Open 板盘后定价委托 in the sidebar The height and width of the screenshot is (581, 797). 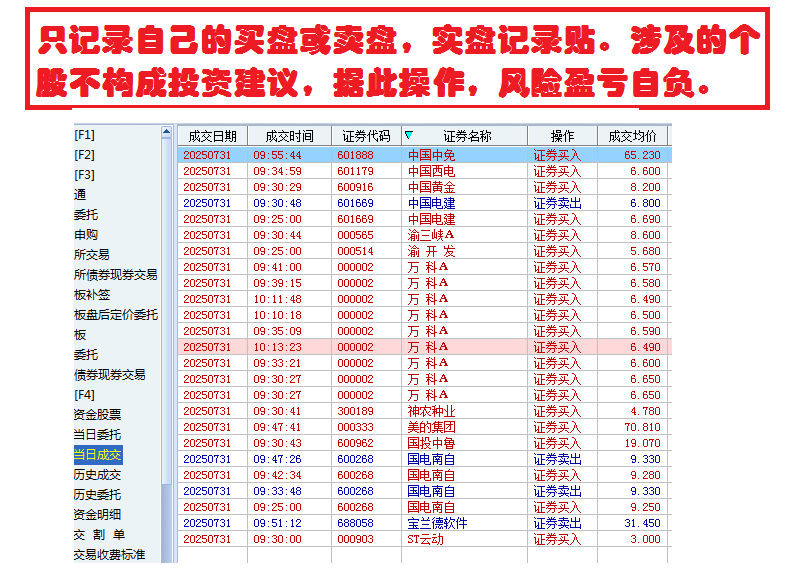pos(116,315)
